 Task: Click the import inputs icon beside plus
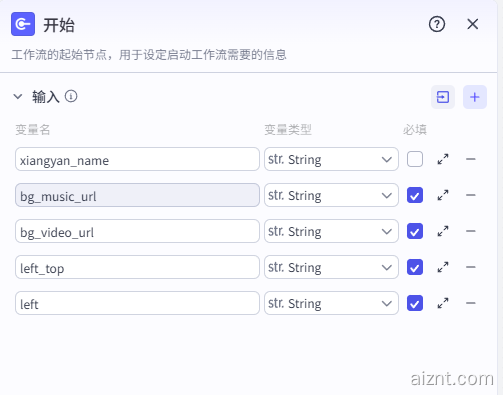443,97
